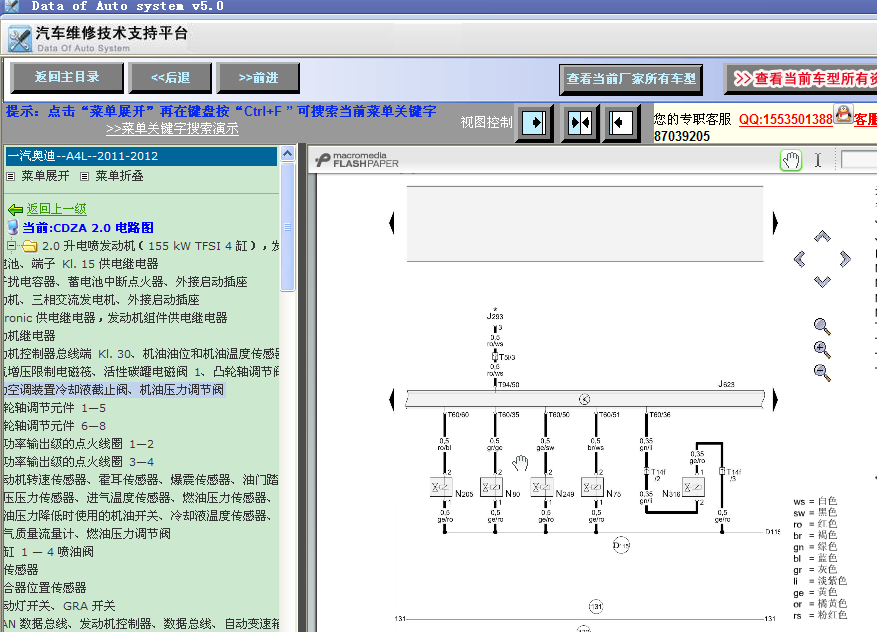
Task: Click the FlashPaper search input field
Action: point(859,160)
